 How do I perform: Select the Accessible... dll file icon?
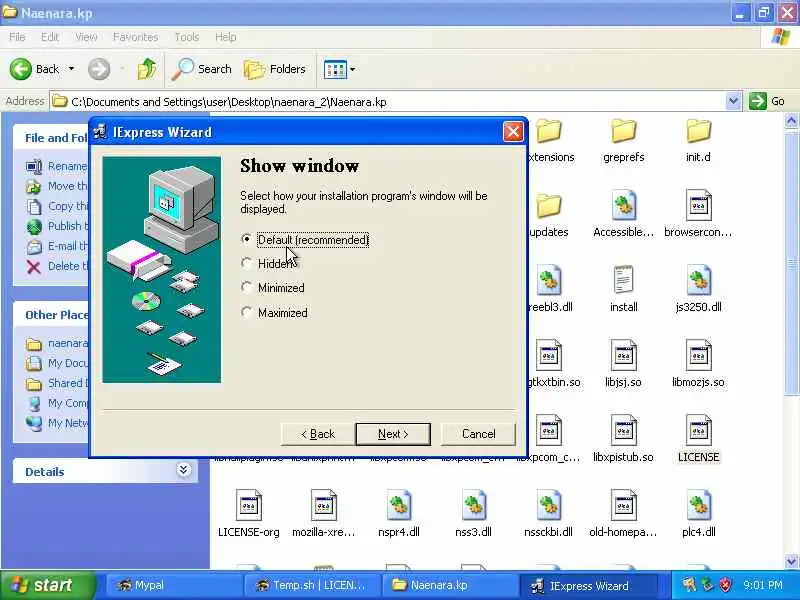point(623,205)
